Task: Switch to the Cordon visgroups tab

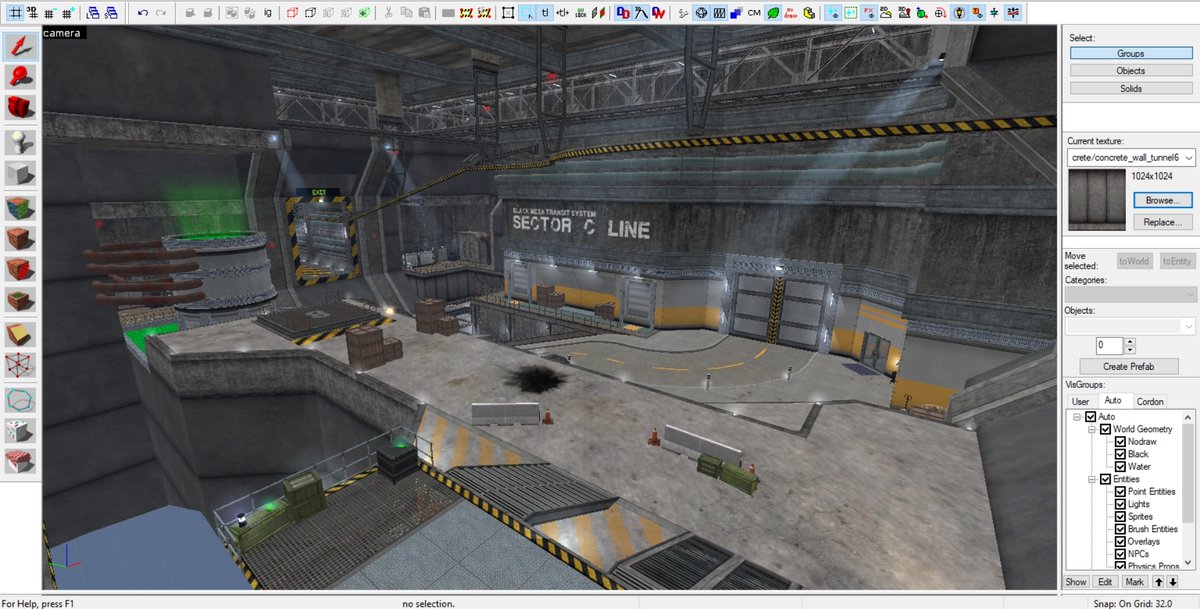Action: coord(1150,401)
